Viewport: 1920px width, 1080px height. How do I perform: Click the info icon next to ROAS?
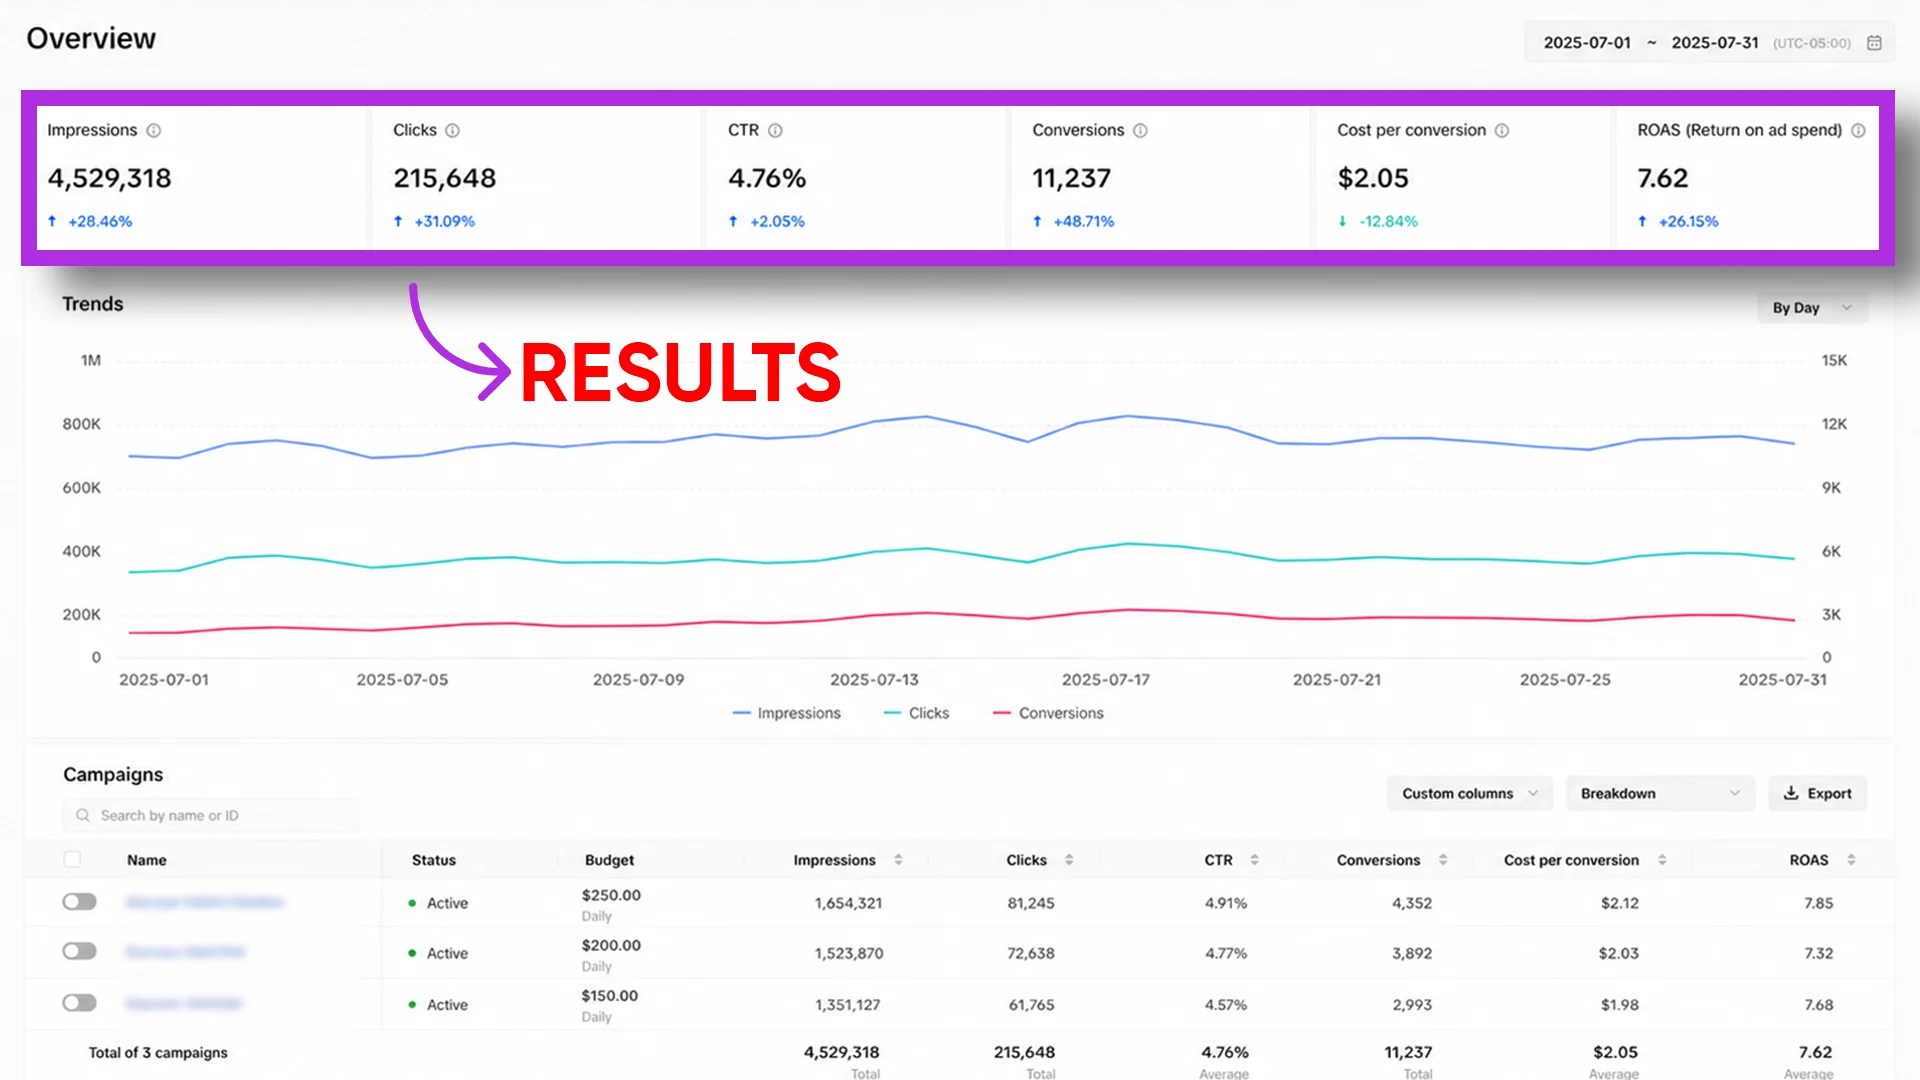coord(1858,131)
